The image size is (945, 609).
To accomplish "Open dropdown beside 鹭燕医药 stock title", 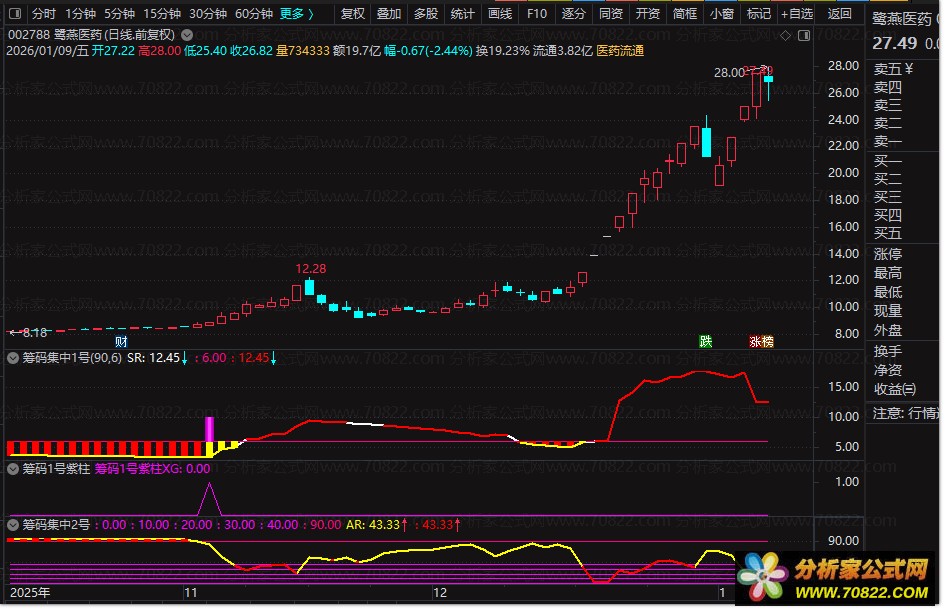I will (x=187, y=35).
